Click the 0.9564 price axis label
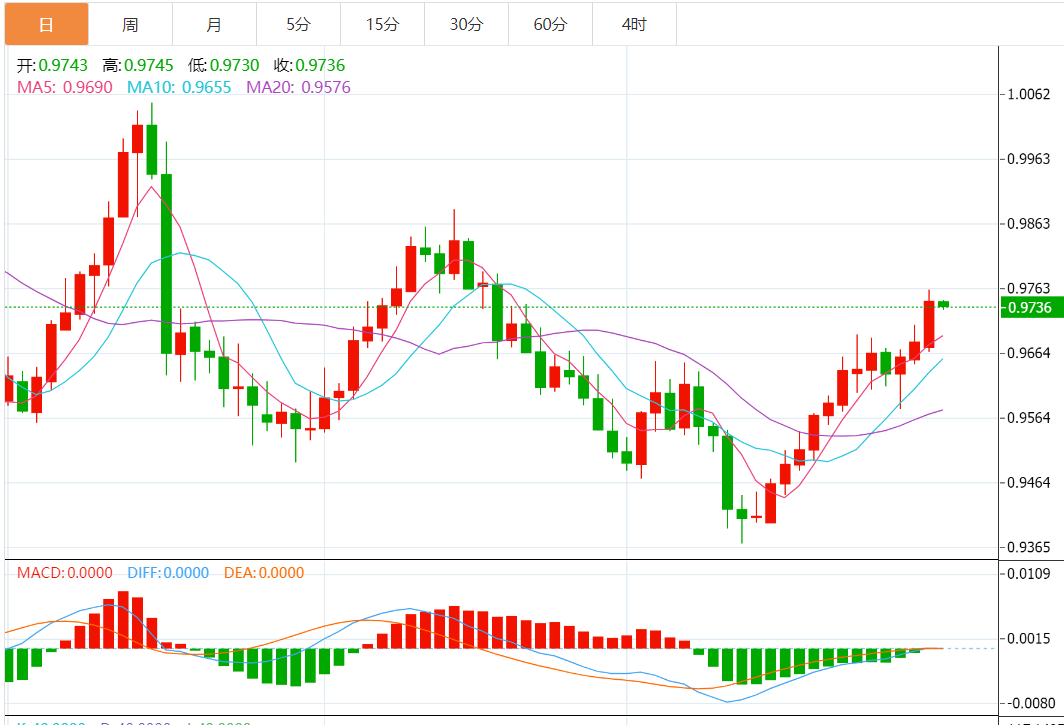 1029,417
